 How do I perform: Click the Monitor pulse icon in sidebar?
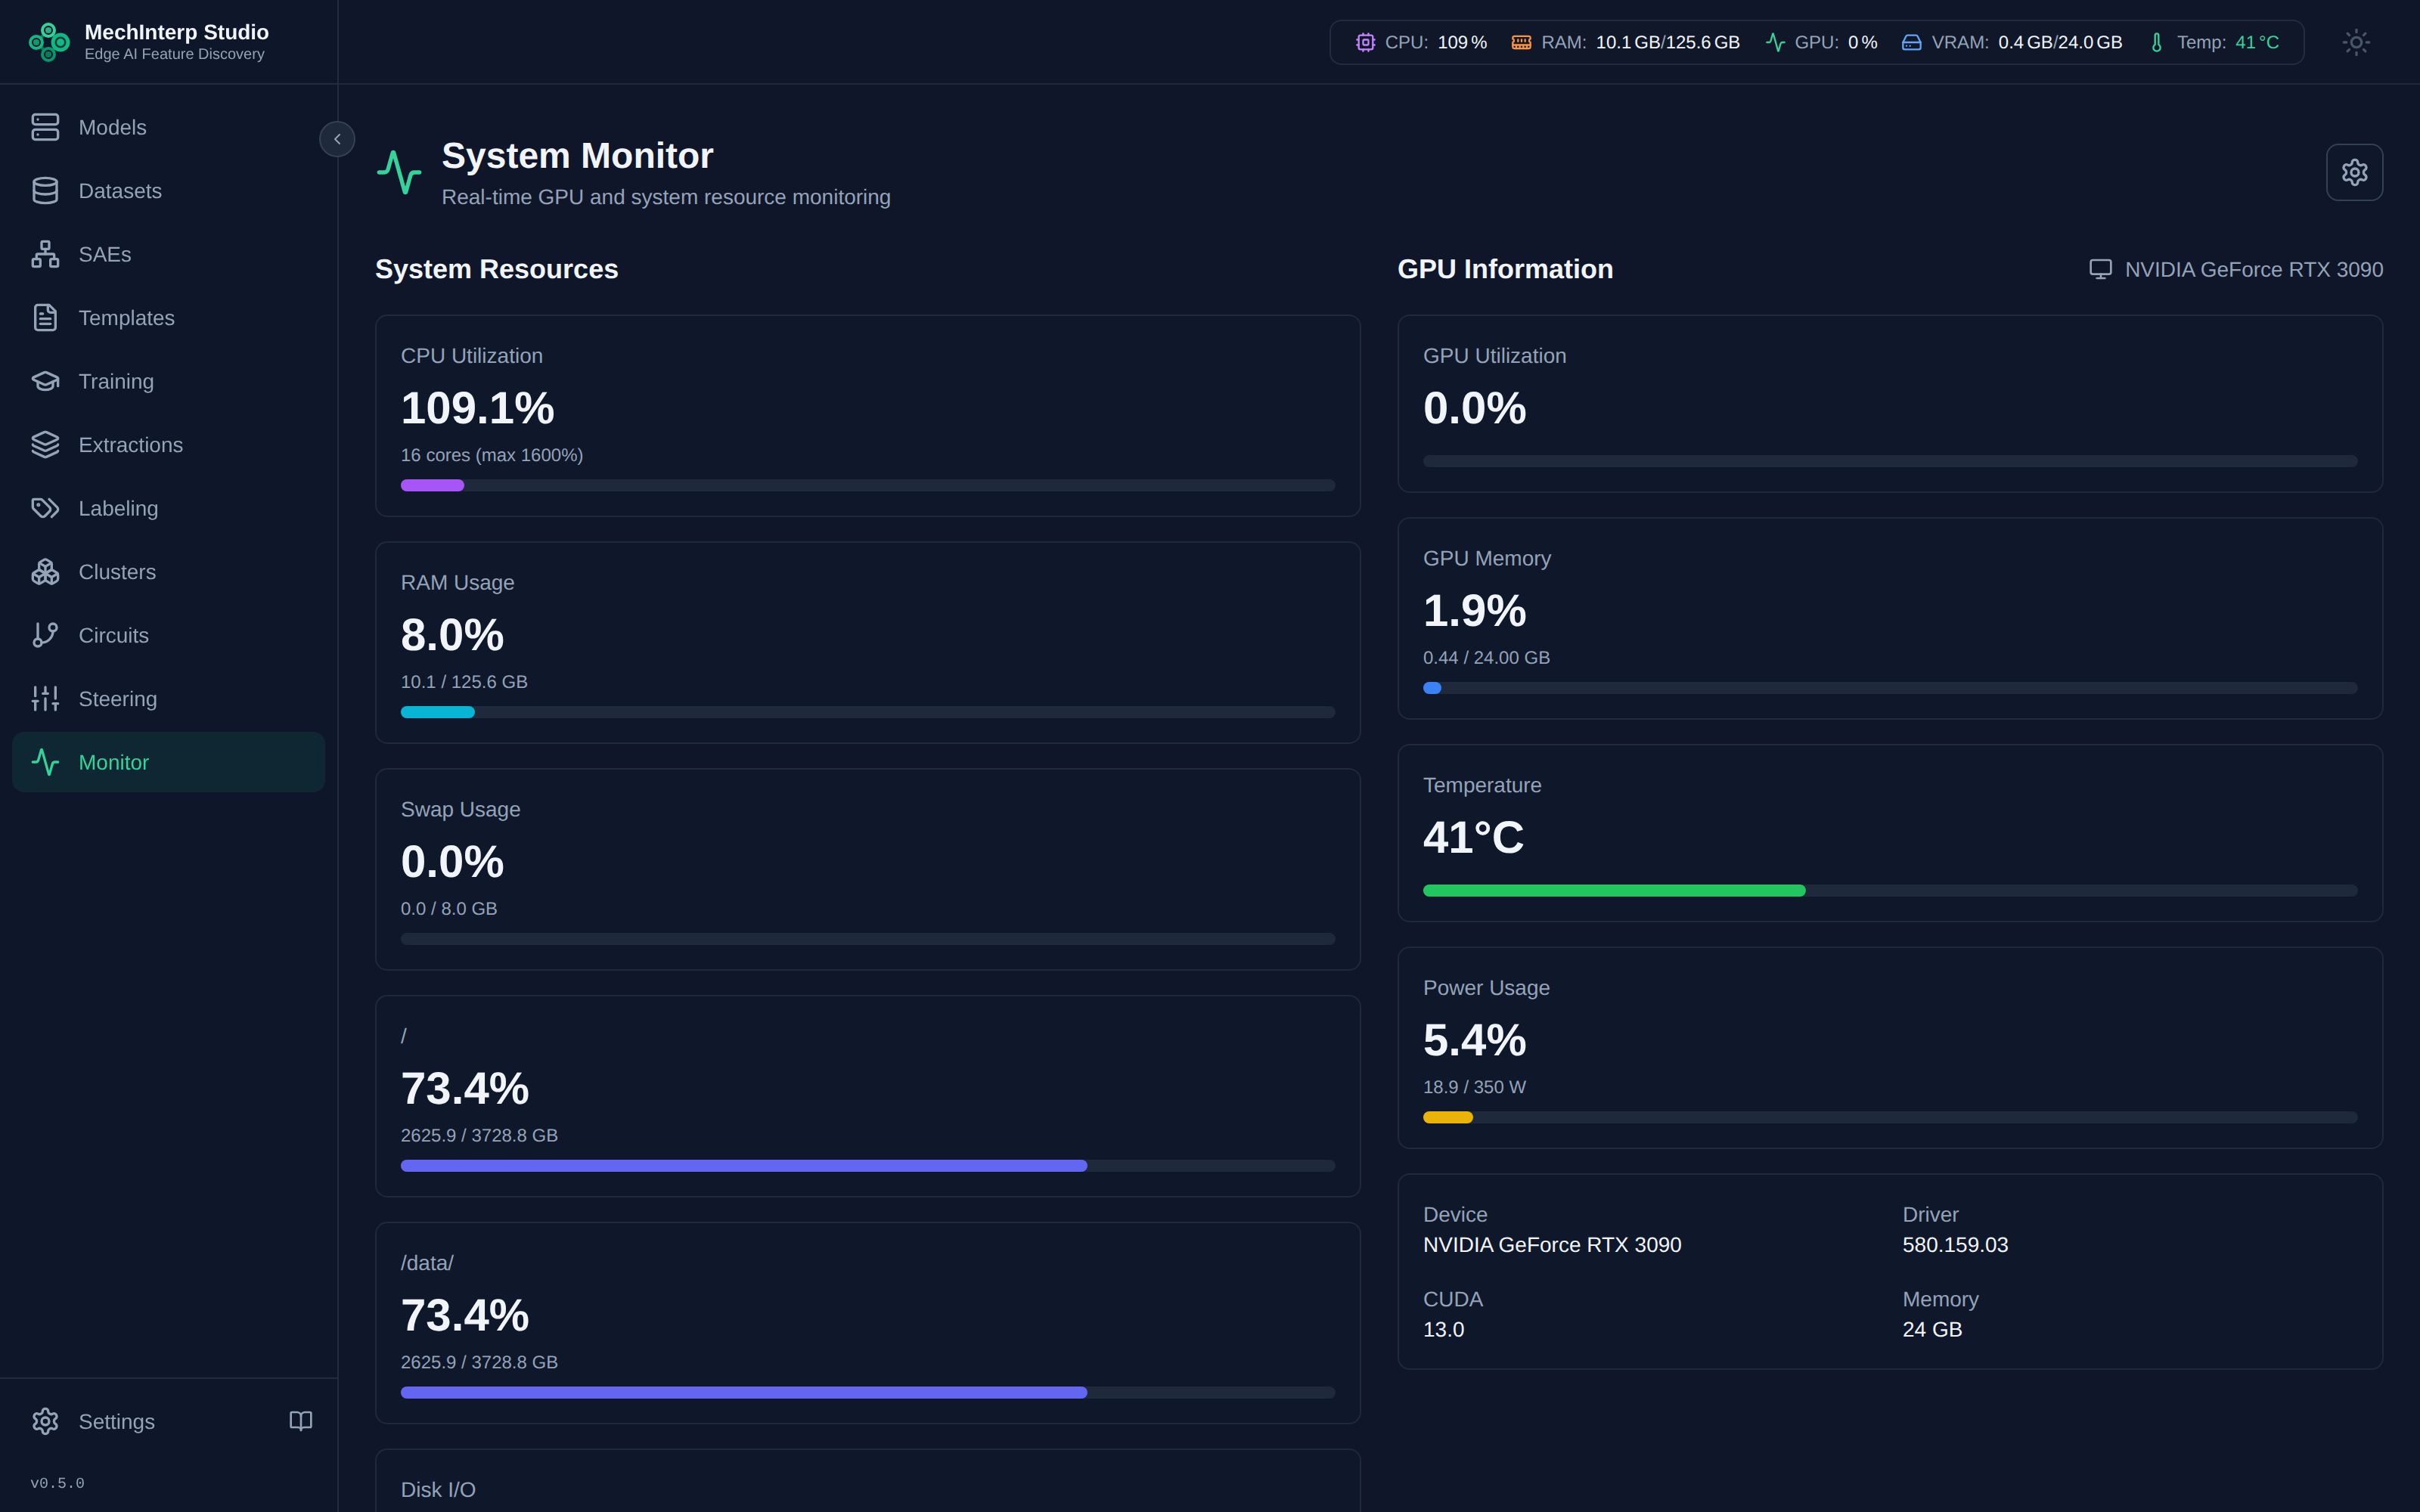[x=45, y=762]
